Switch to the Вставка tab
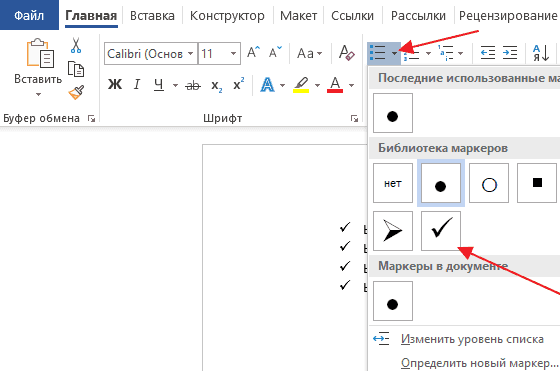Image resolution: width=560 pixels, height=371 pixels. point(152,16)
